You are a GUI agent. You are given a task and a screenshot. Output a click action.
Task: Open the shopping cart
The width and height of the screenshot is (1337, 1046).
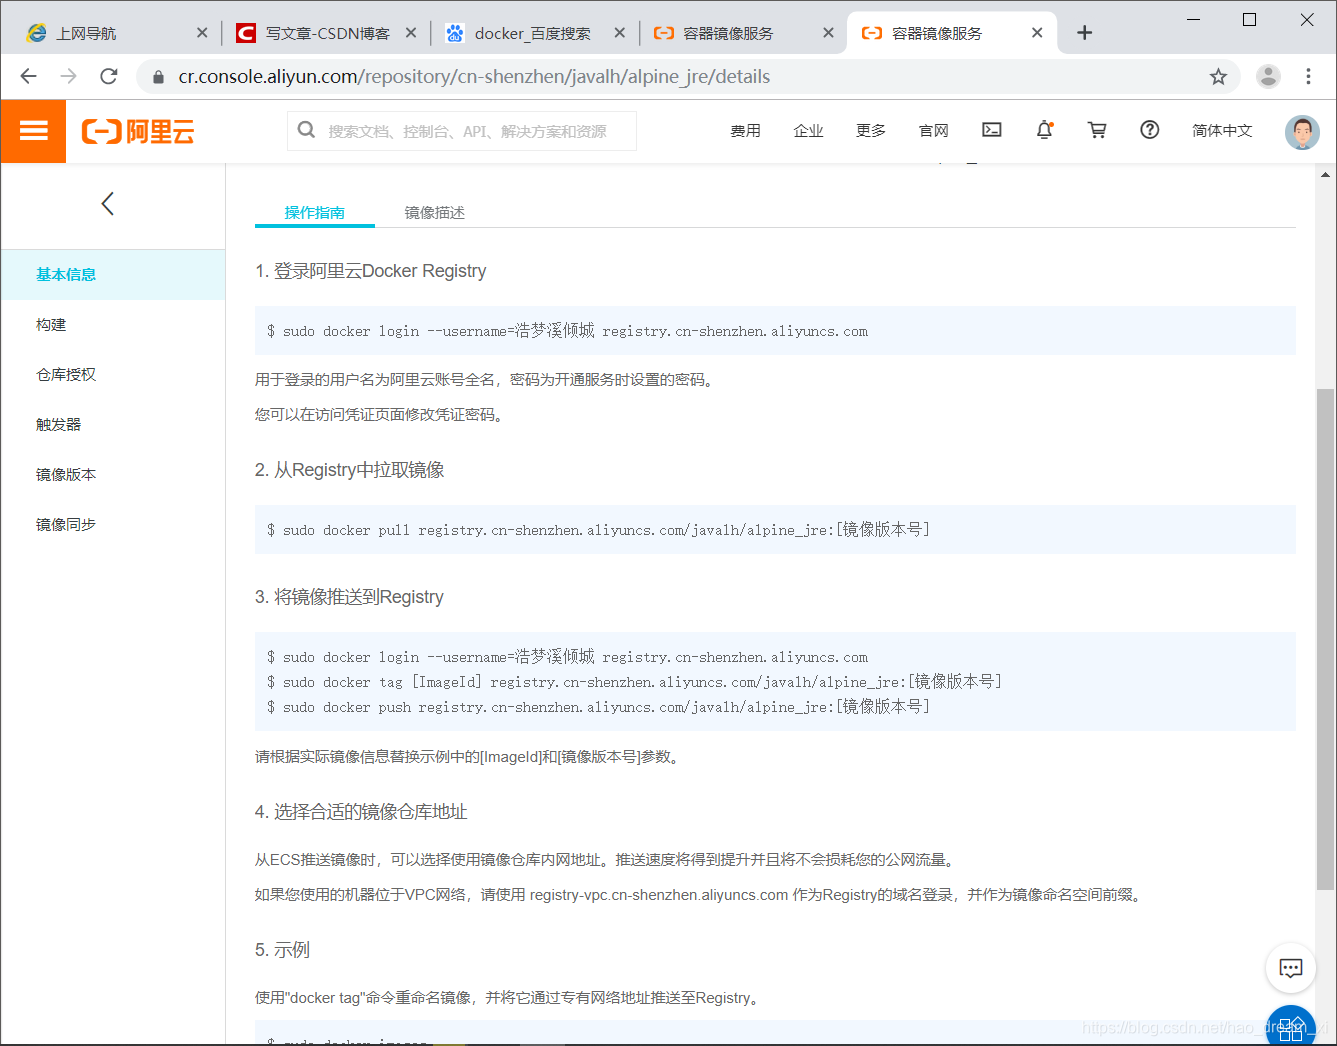[1097, 130]
